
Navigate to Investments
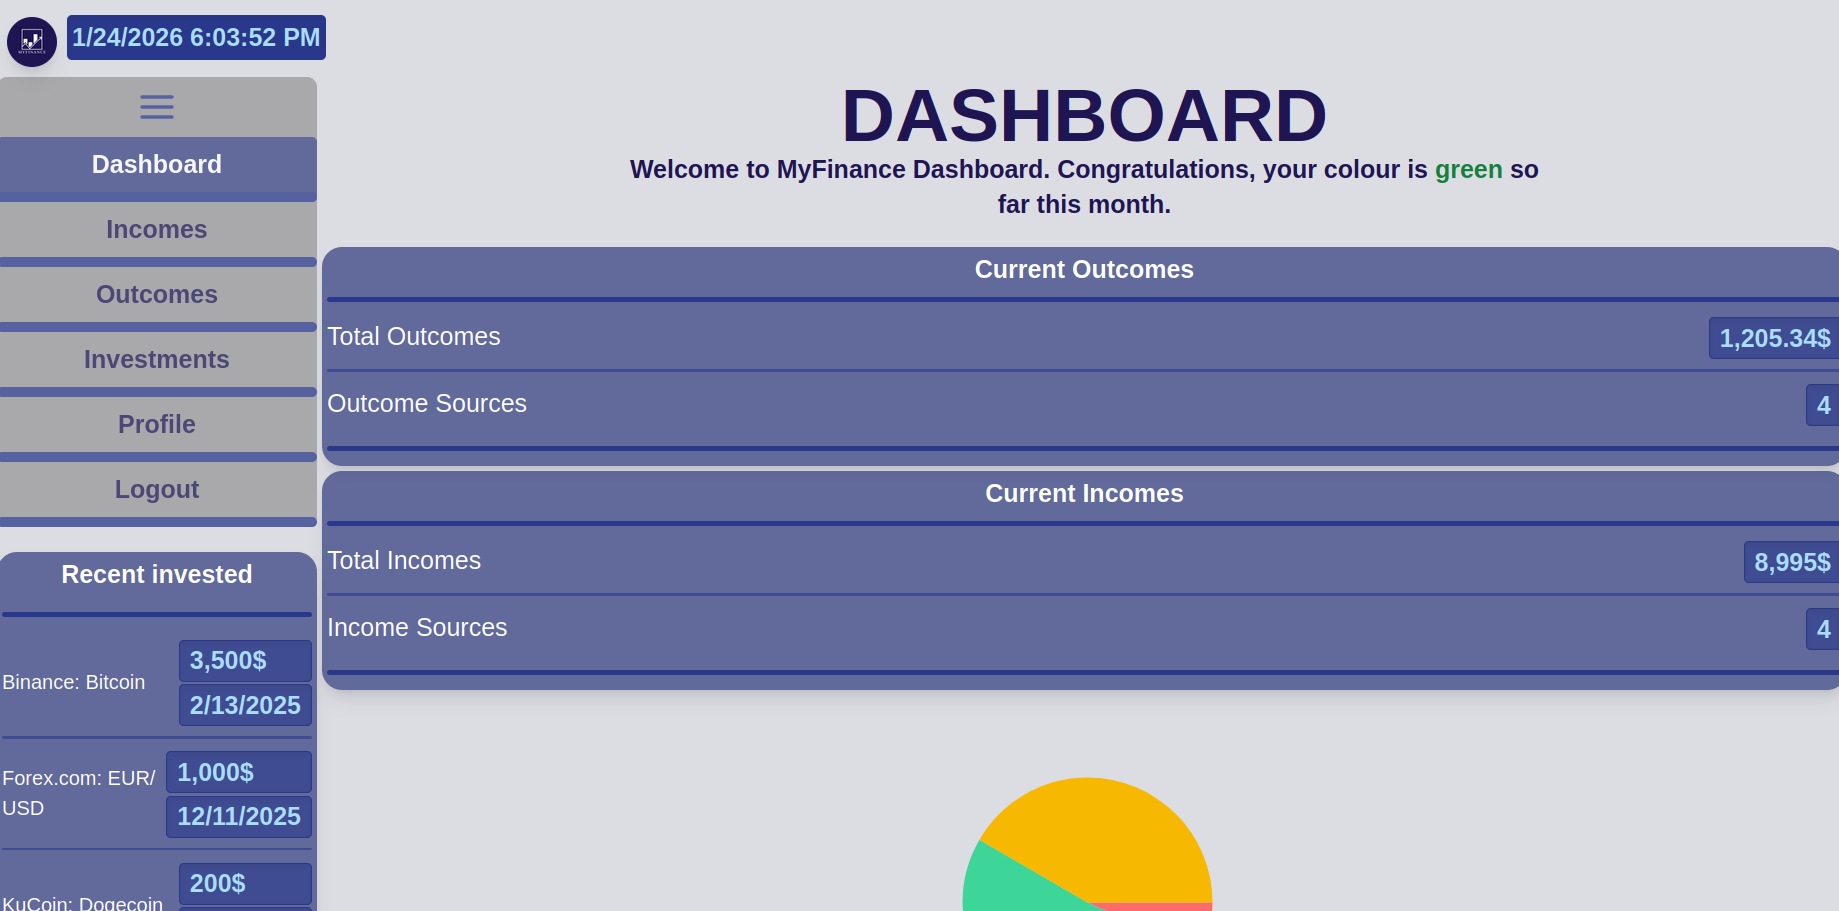[x=157, y=360]
